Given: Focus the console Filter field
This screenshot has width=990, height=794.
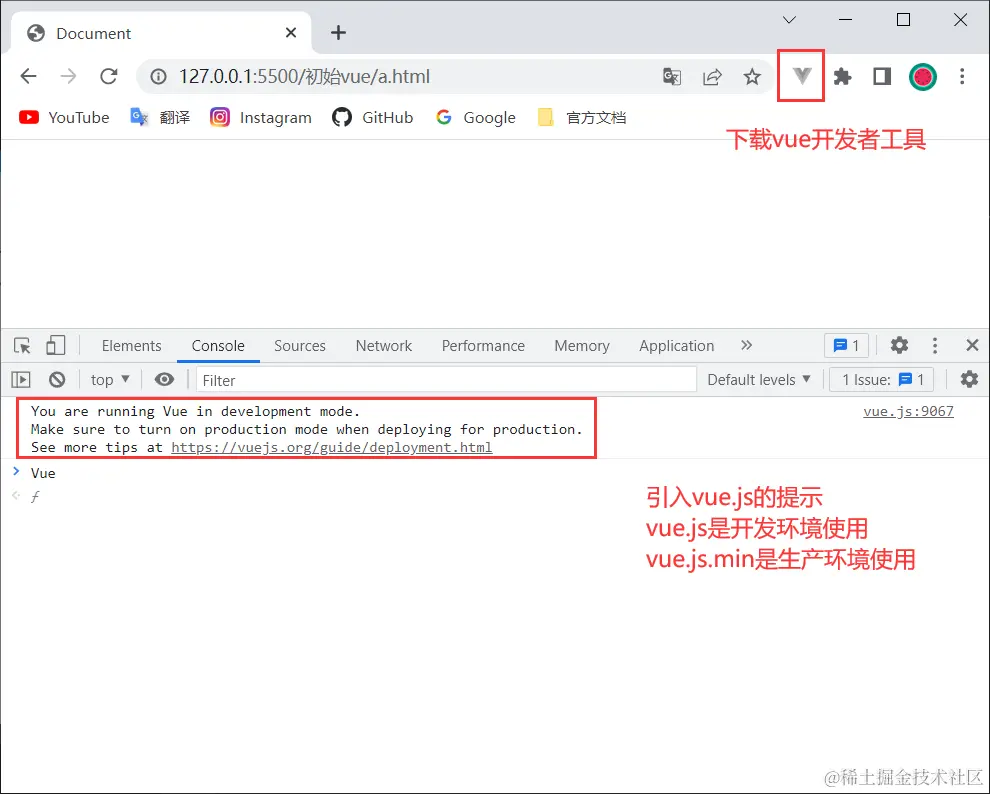Looking at the screenshot, I should 446,380.
